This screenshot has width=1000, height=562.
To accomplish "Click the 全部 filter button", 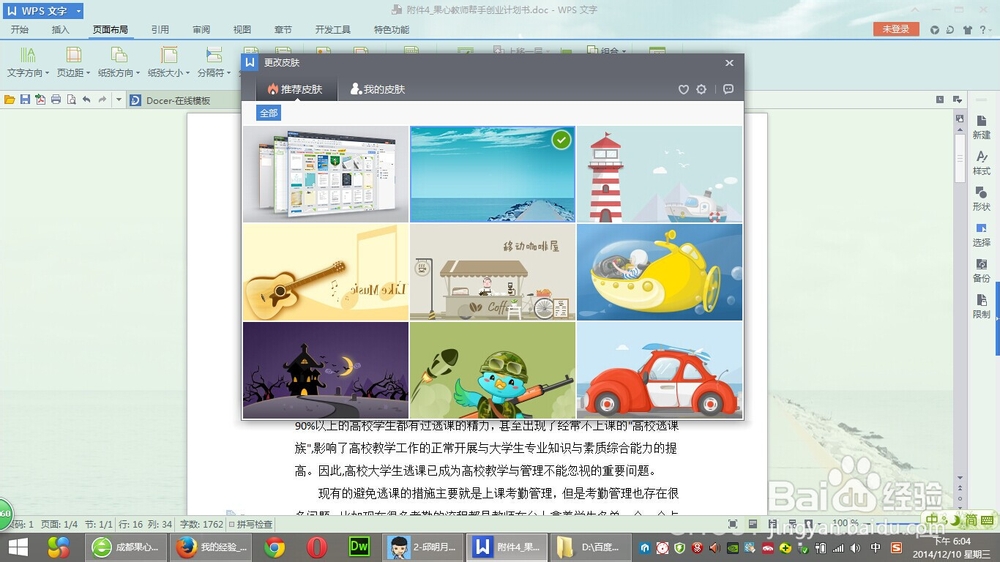I will 268,113.
